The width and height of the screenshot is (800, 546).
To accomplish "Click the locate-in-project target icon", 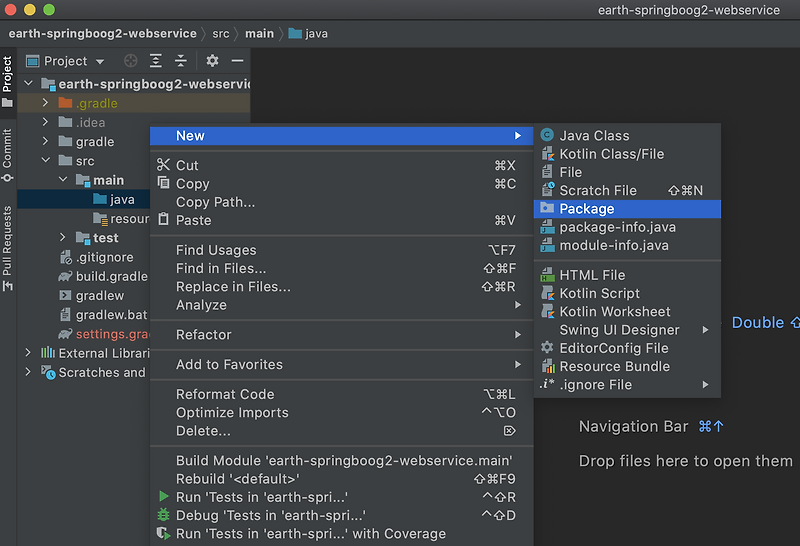I will [x=131, y=61].
